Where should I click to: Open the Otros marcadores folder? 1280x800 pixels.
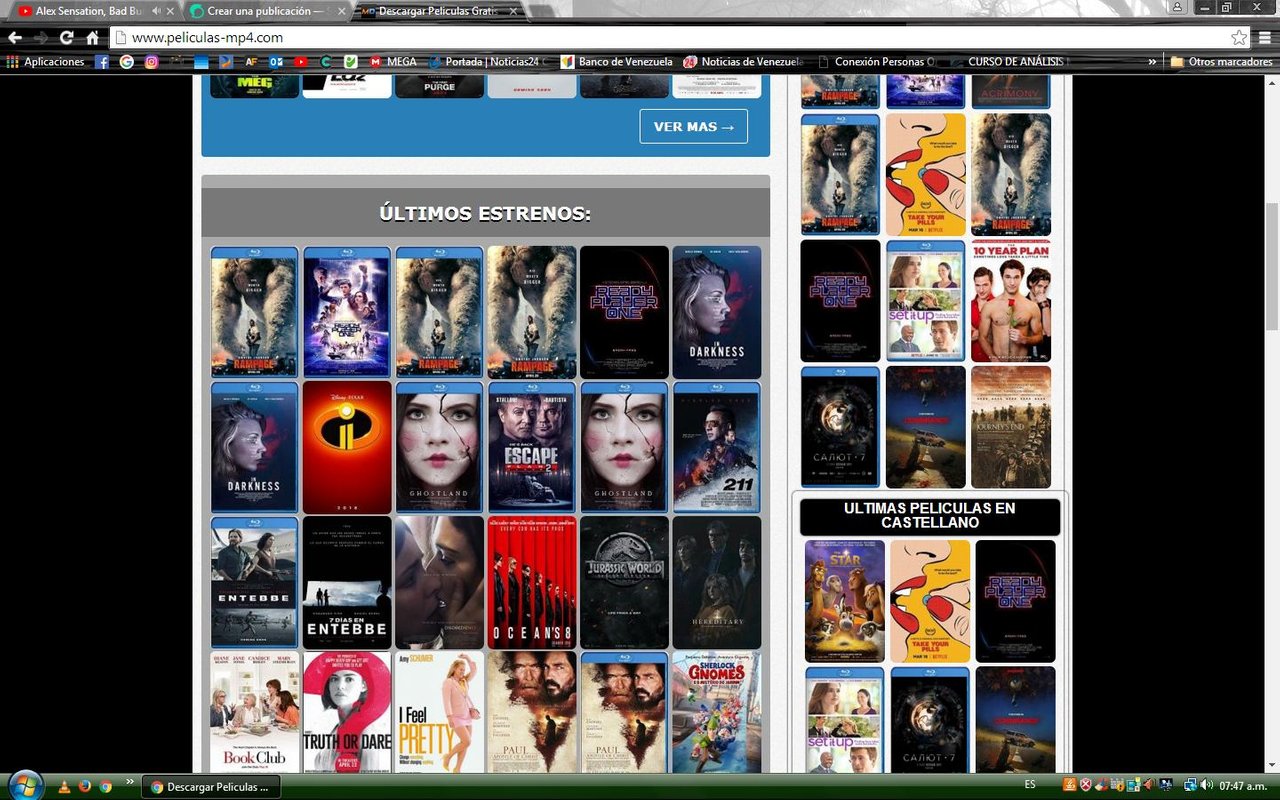point(1220,62)
